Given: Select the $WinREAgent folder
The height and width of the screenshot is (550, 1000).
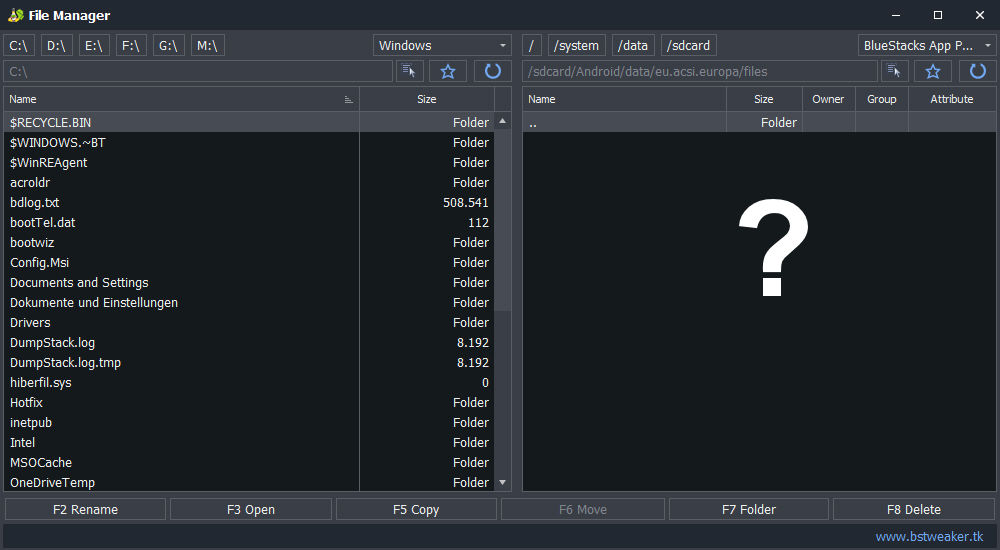Looking at the screenshot, I should coord(249,162).
